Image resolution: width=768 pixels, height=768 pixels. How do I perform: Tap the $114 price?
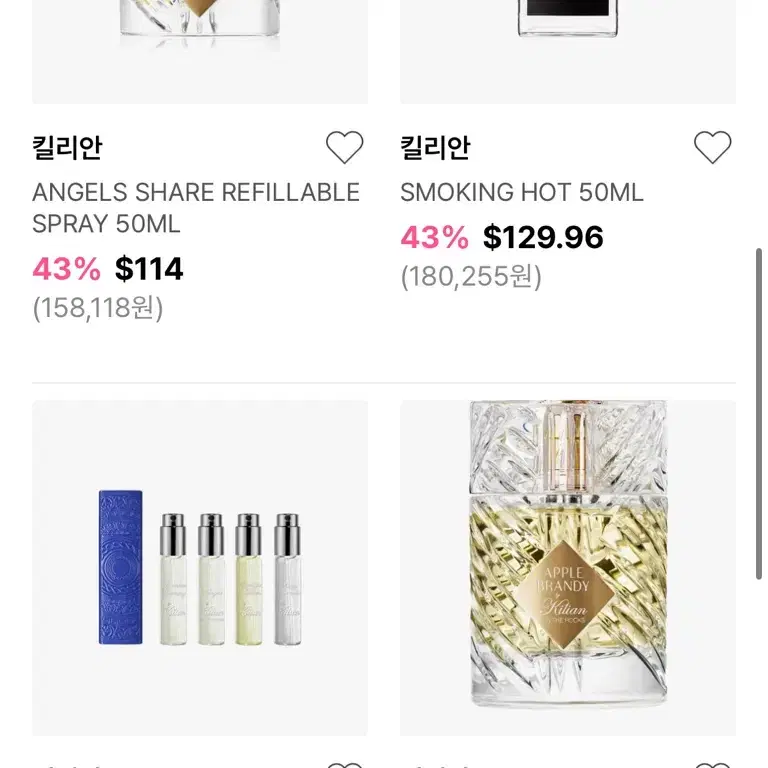click(149, 269)
